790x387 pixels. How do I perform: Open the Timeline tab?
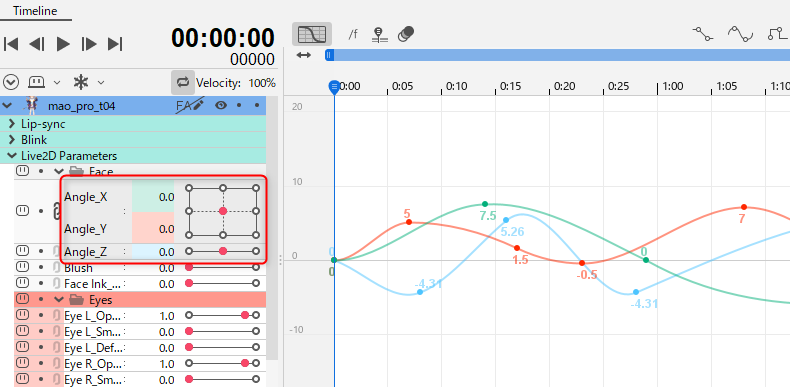coord(35,11)
